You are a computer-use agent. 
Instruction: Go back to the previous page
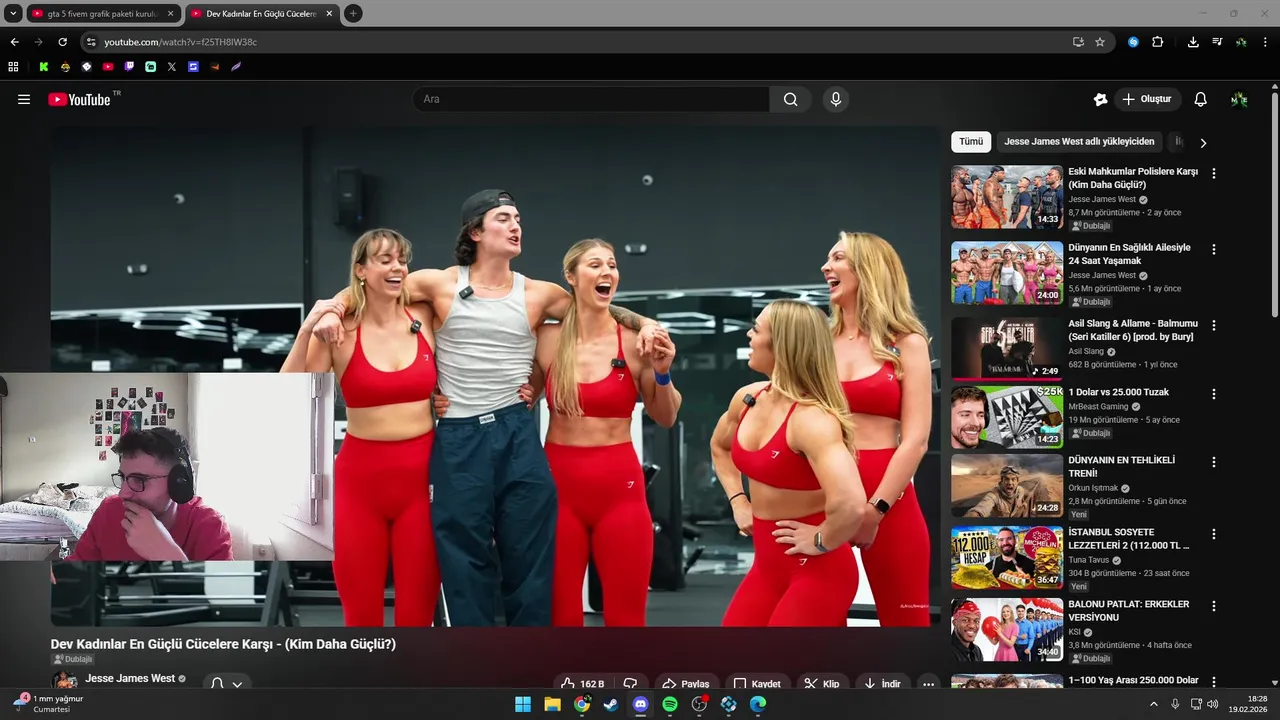coord(14,42)
